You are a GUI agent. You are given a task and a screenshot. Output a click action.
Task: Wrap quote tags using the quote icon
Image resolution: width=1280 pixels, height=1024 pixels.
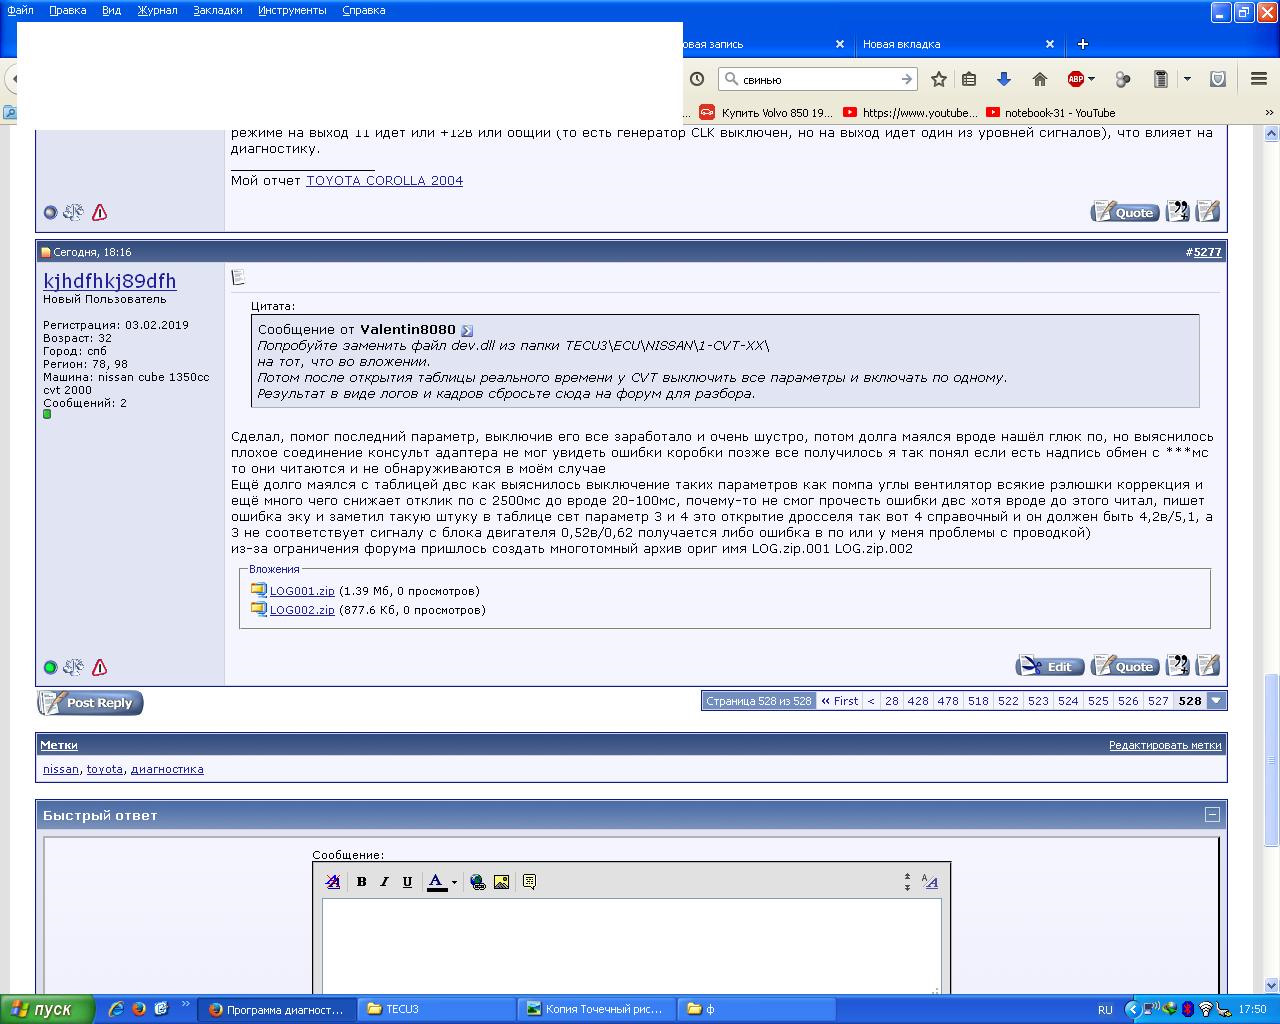point(529,882)
